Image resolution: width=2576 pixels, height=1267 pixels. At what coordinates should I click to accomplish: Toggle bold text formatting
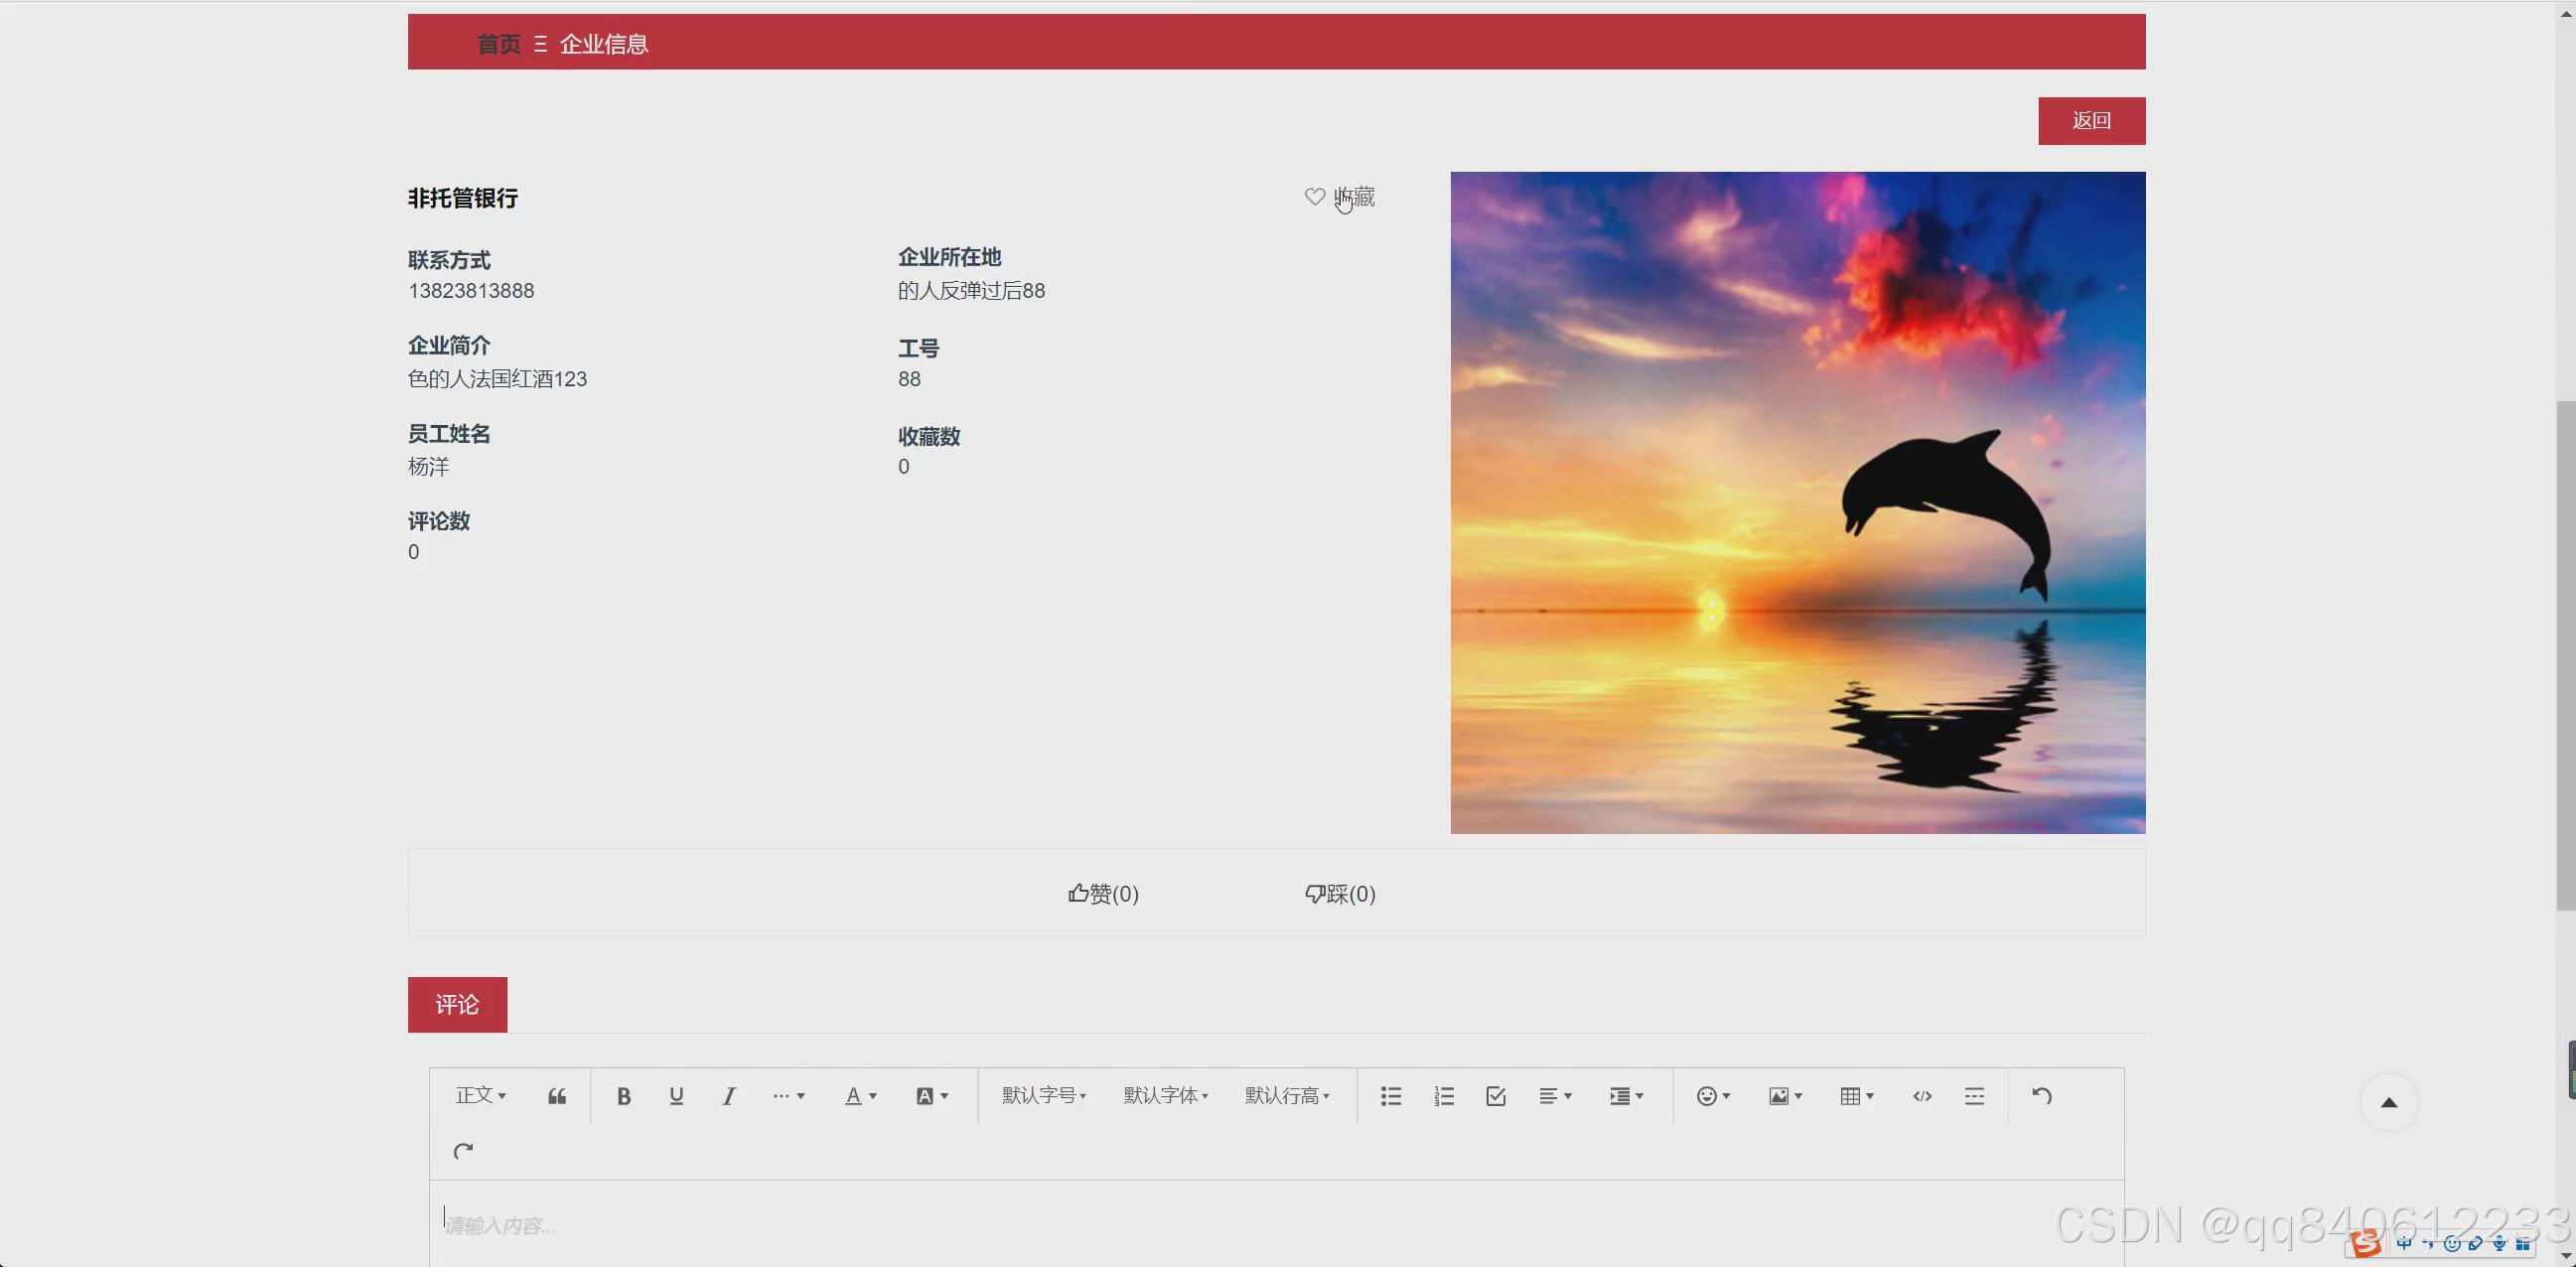tap(623, 1095)
